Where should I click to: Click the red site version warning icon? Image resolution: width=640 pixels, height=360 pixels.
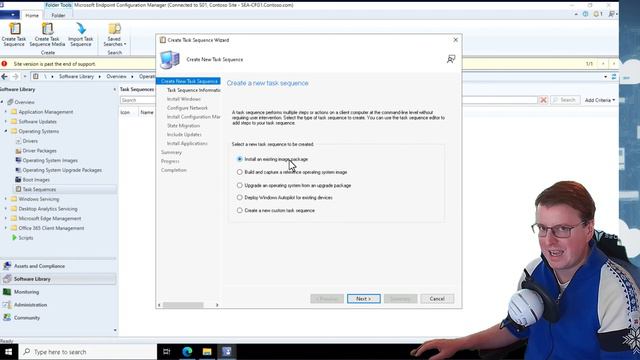(4, 64)
